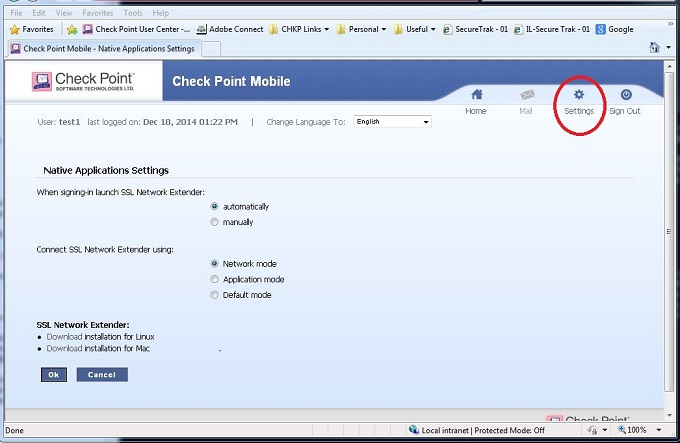Open the Change Language To dropdown
This screenshot has height=443, width=680.
[x=392, y=122]
